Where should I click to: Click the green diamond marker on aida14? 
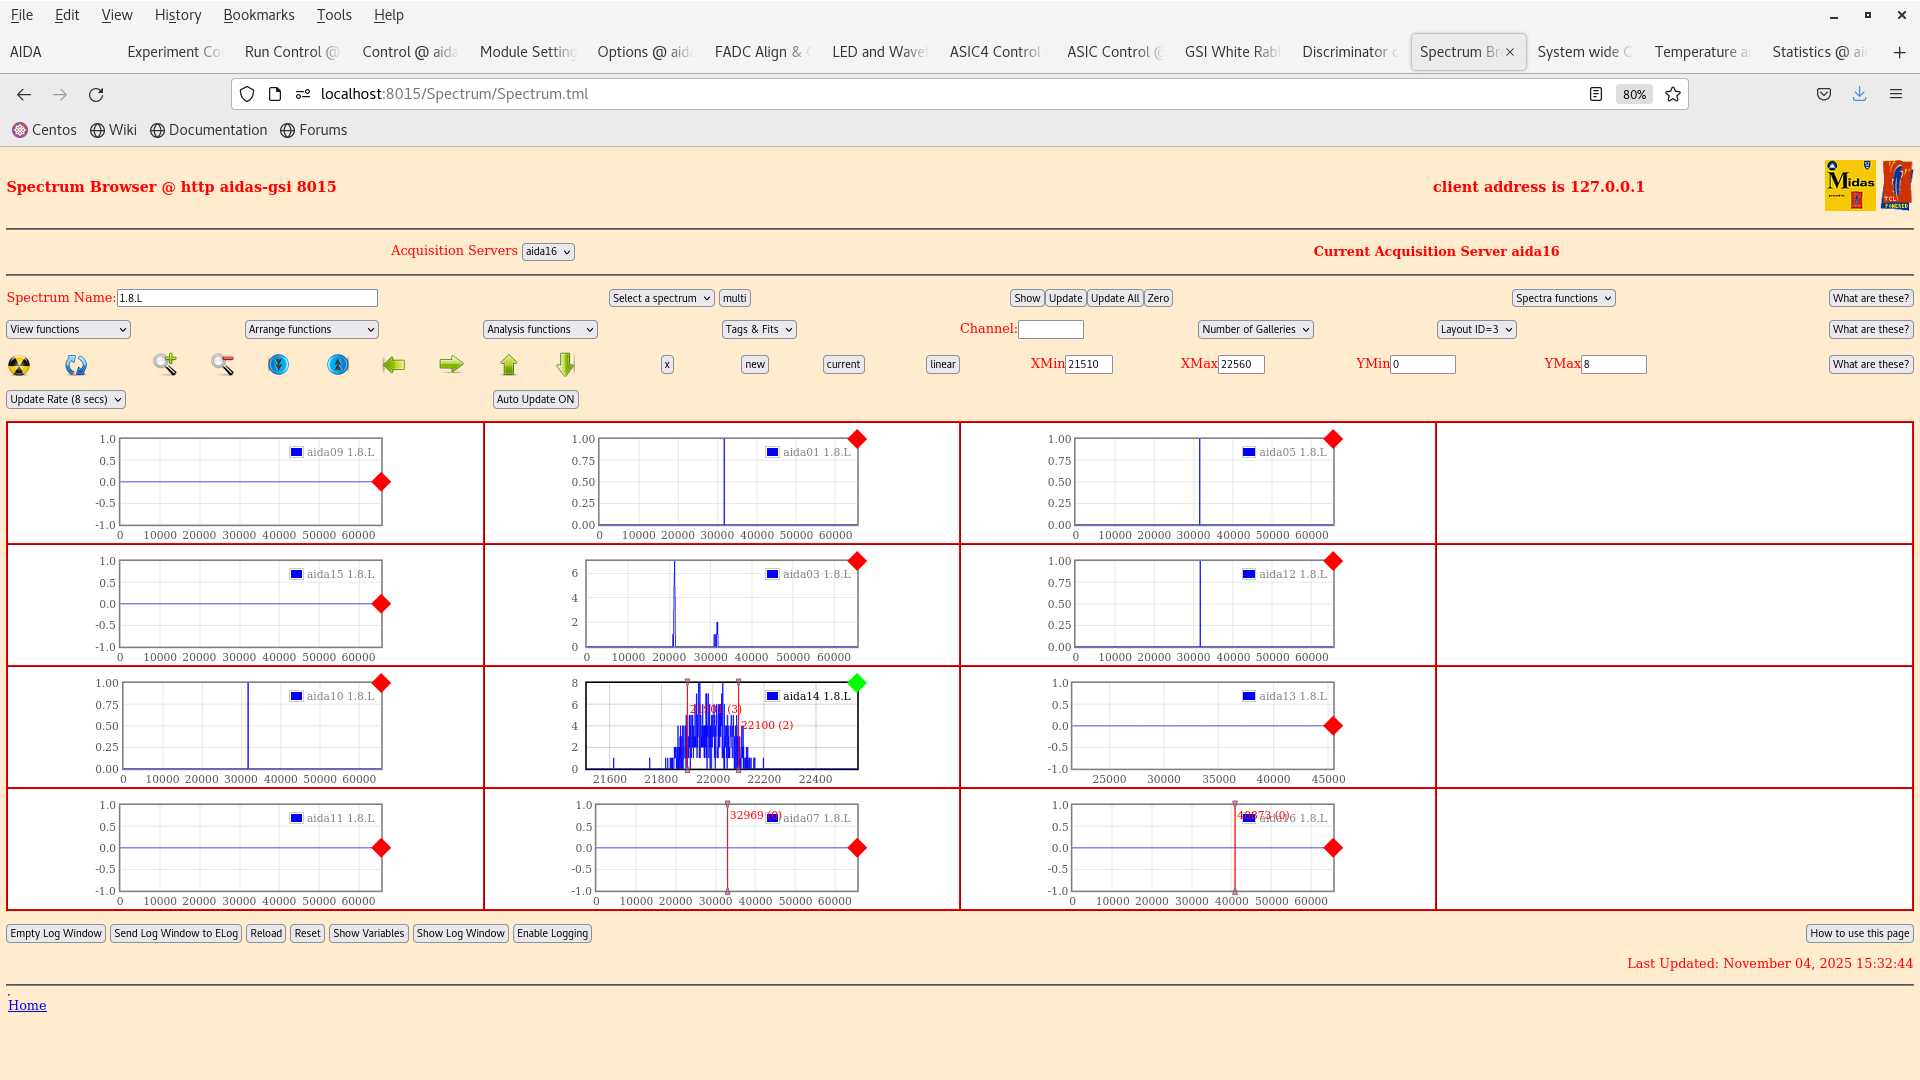(856, 684)
